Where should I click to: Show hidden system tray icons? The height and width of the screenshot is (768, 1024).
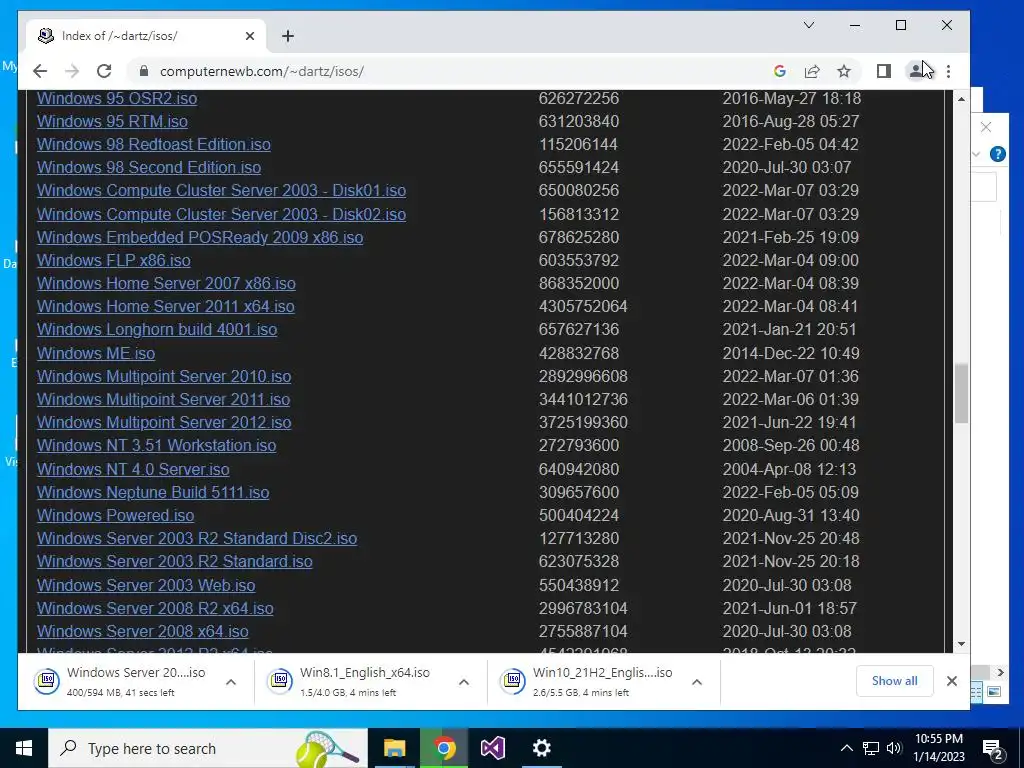pos(846,748)
